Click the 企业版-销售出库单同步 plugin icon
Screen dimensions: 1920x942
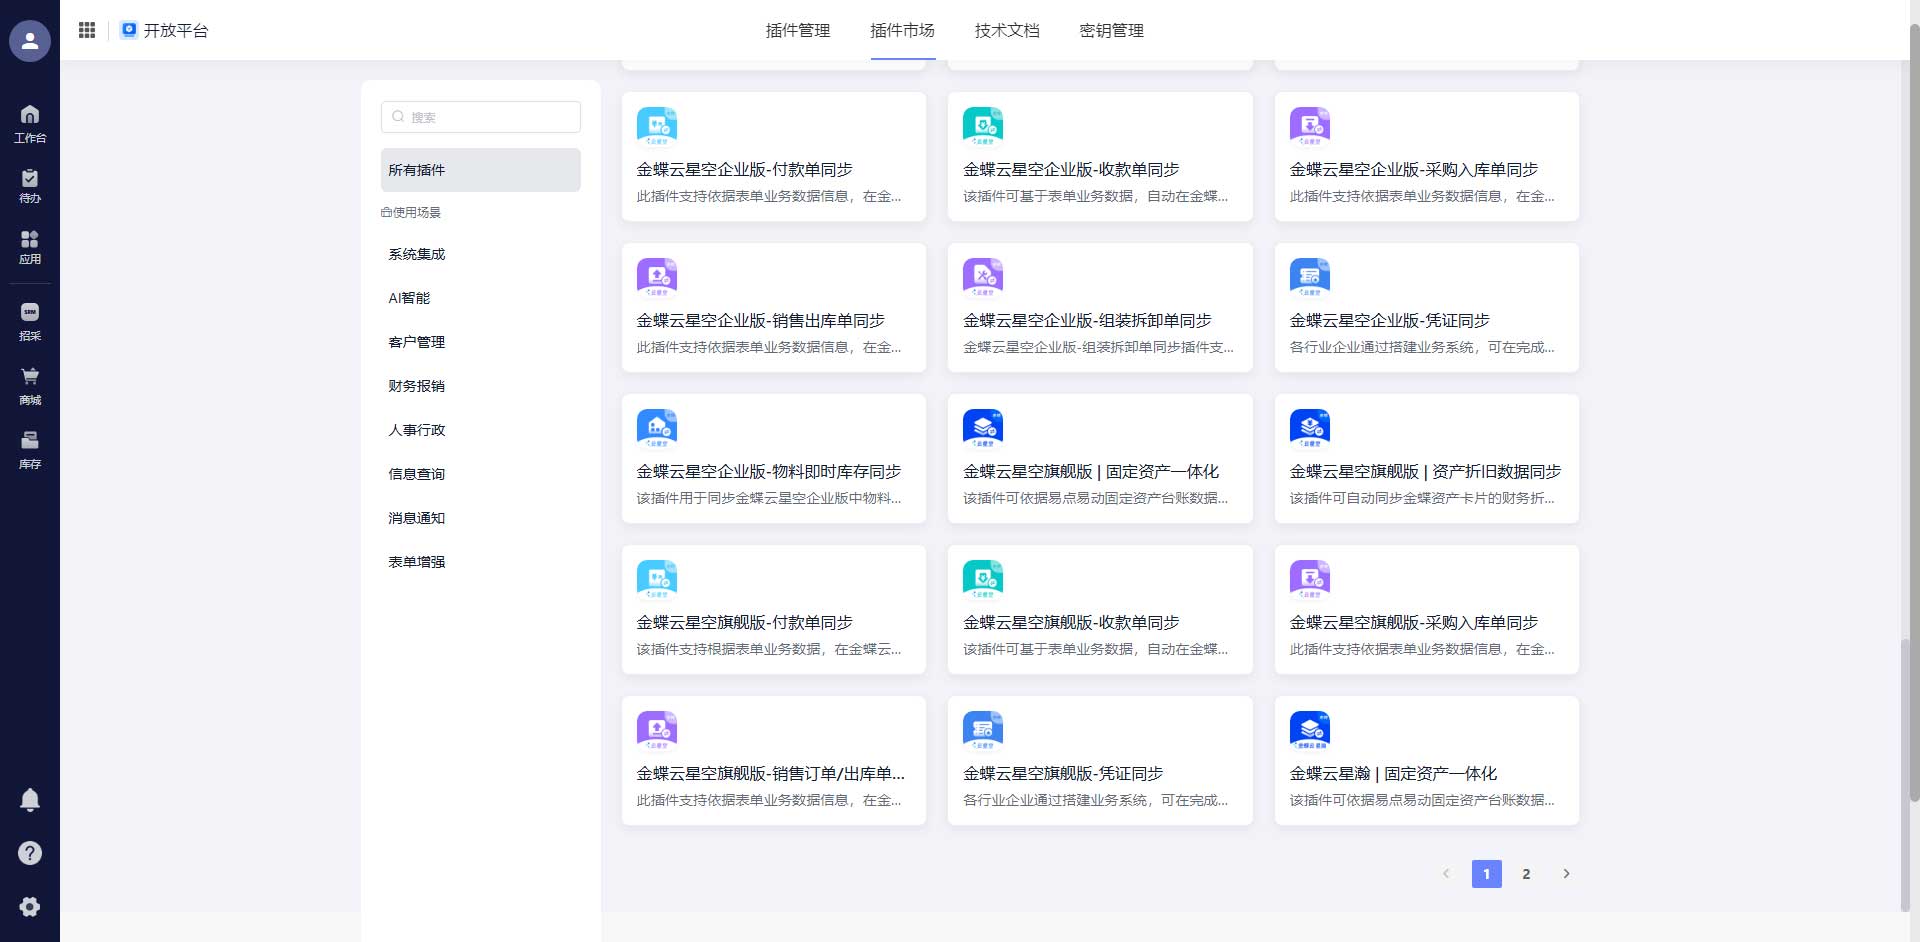[x=657, y=277]
